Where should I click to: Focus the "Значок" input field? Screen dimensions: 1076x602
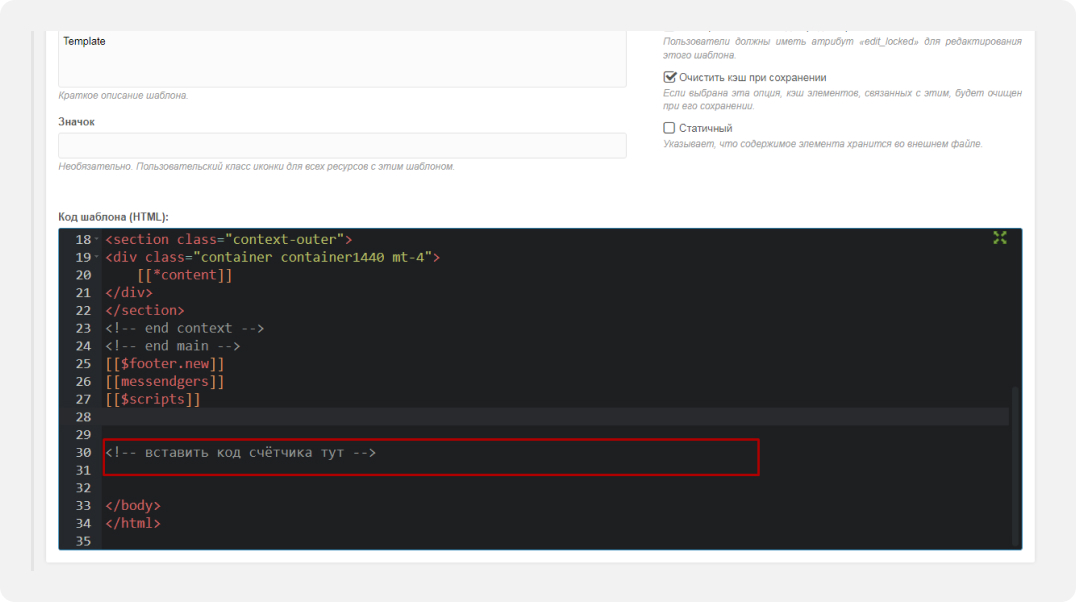pos(342,145)
